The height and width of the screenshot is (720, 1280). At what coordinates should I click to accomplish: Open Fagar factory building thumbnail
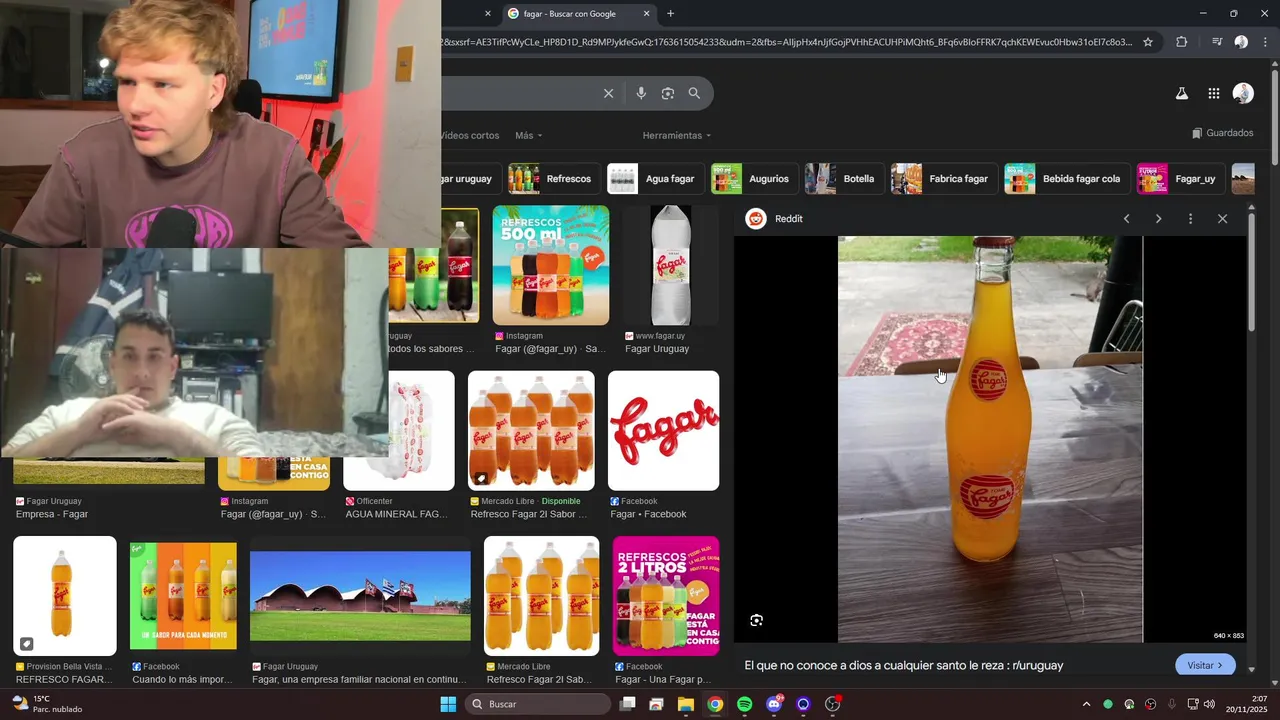click(360, 596)
